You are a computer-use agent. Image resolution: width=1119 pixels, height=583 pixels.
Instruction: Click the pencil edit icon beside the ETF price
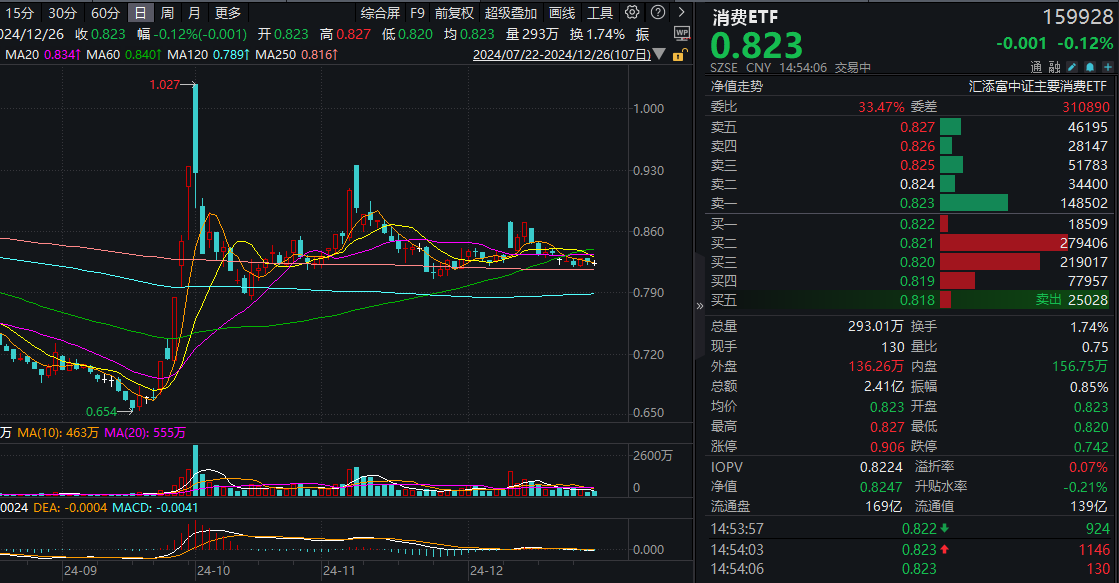[x=1073, y=66]
